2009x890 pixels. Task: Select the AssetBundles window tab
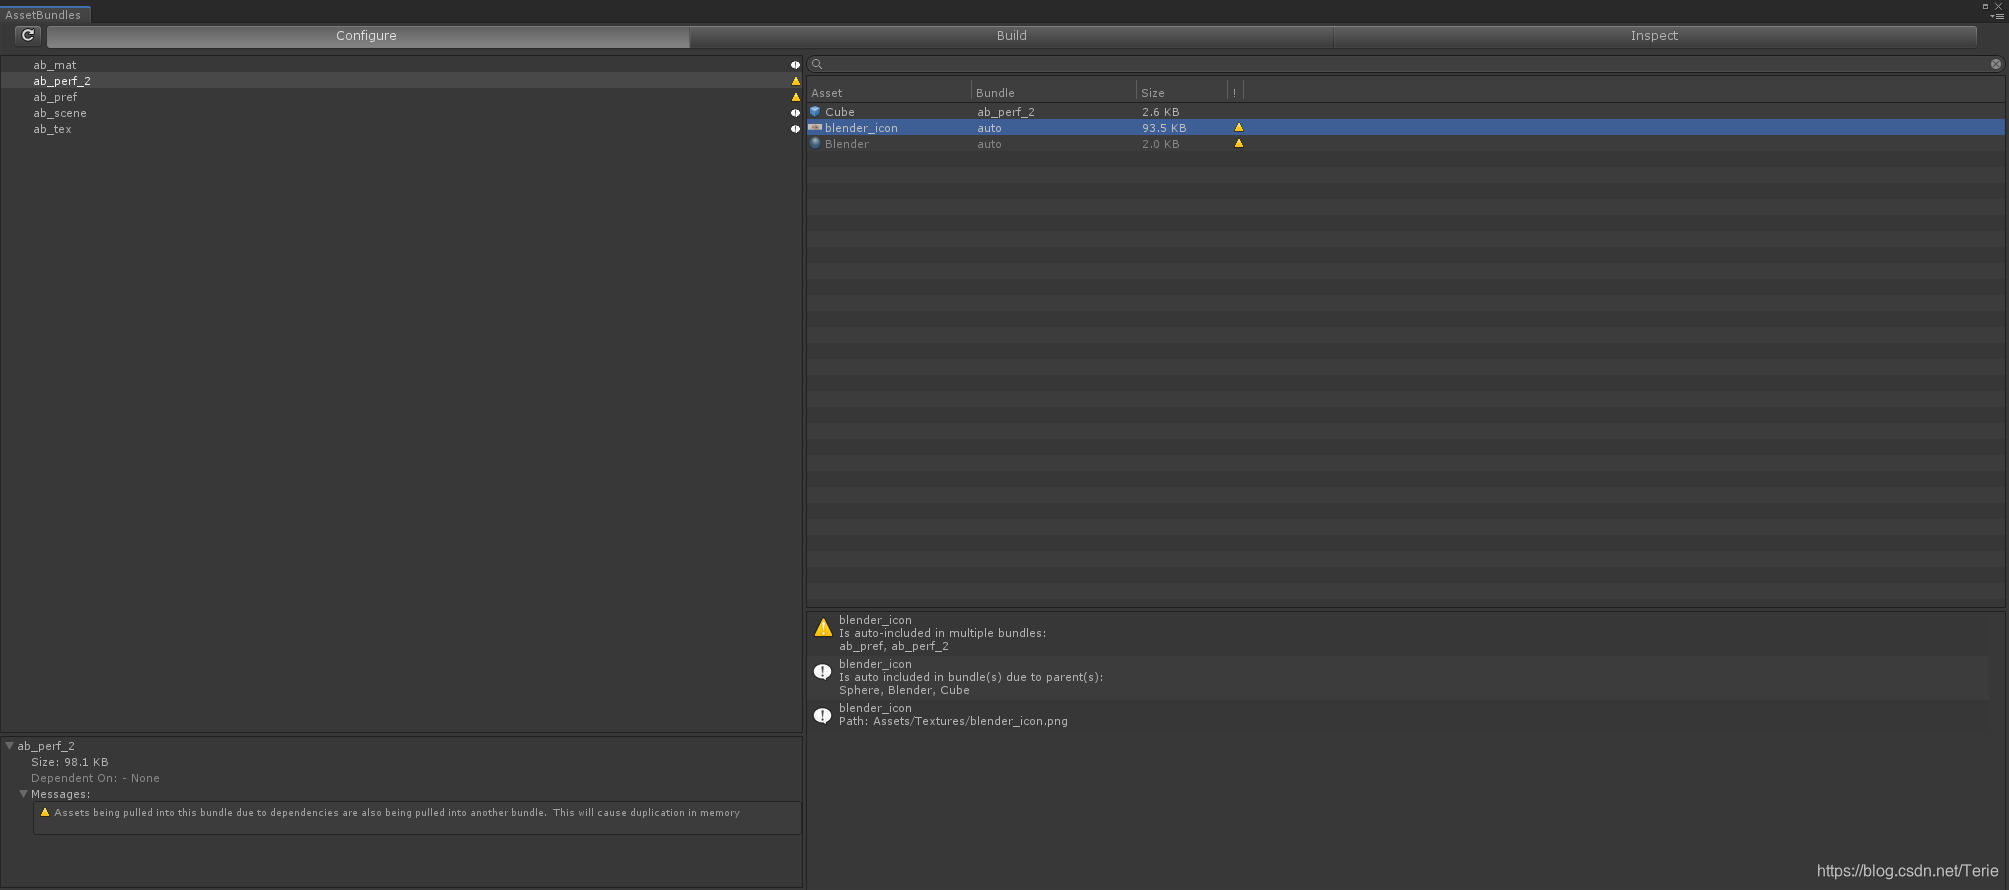(44, 15)
